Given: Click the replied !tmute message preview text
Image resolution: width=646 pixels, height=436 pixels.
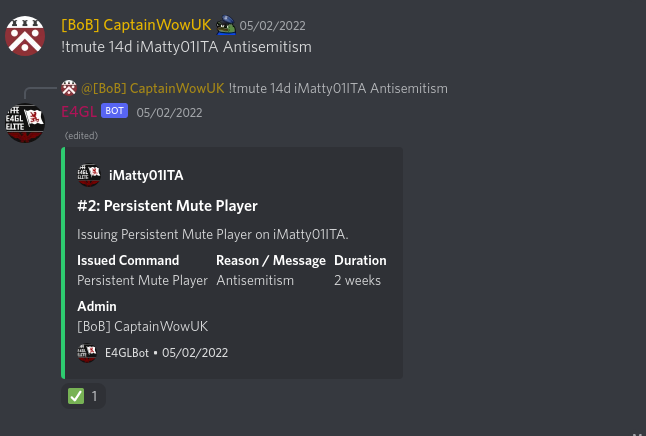Looking at the screenshot, I should pos(338,88).
